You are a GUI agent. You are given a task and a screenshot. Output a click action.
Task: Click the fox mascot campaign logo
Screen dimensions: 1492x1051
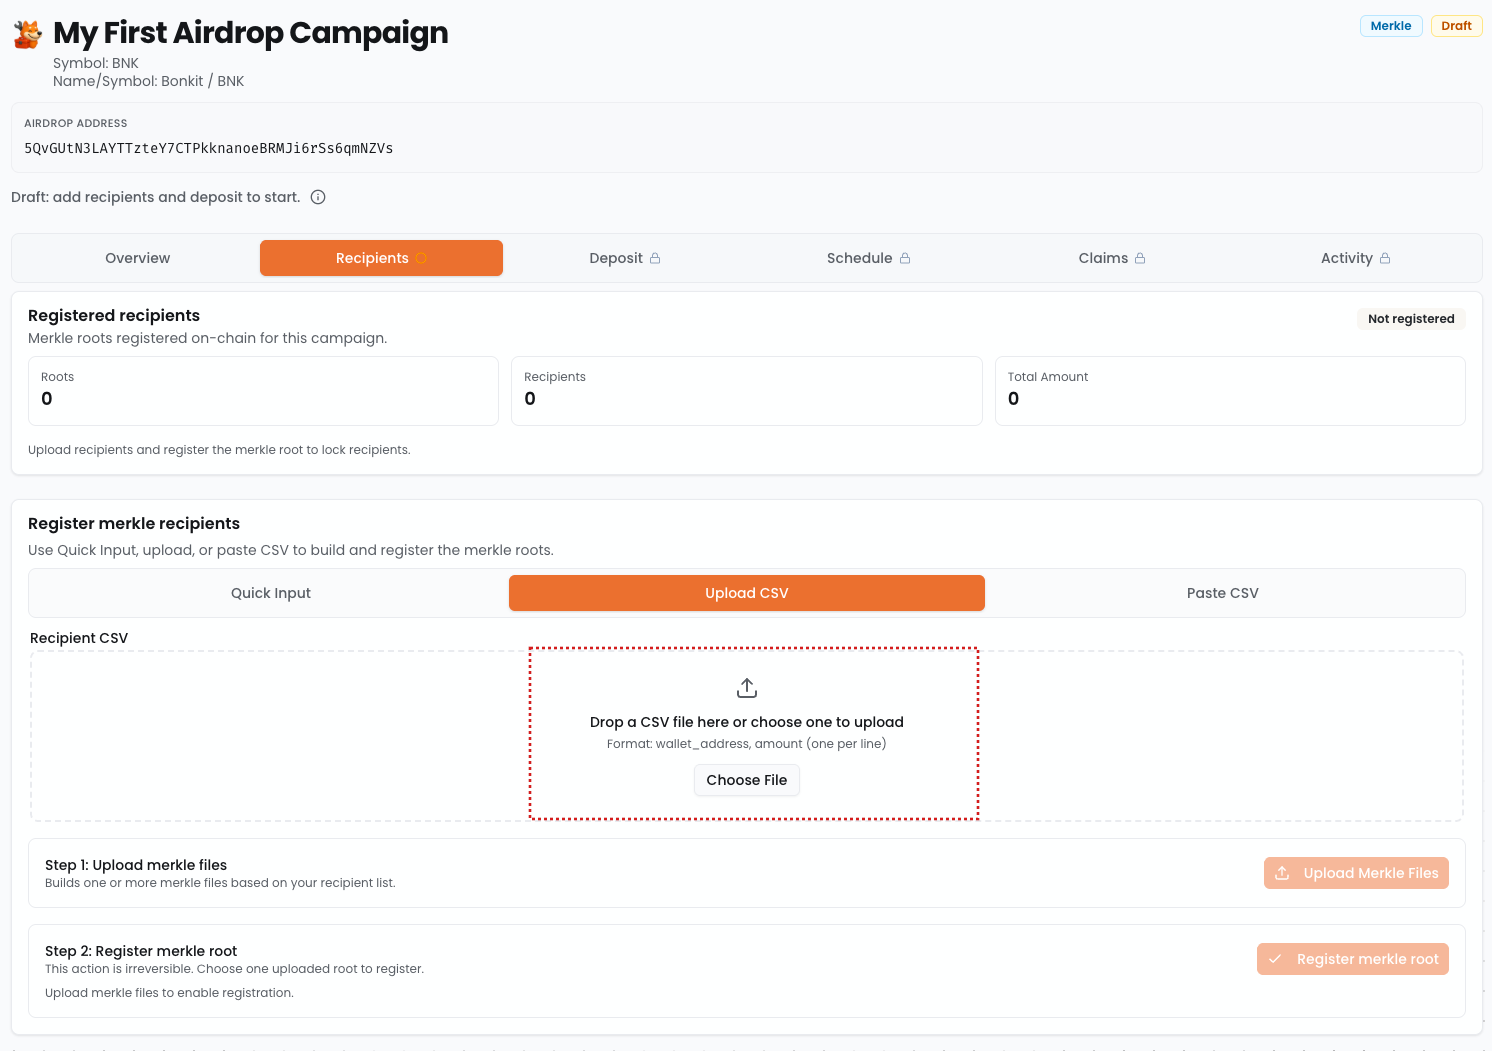28,34
